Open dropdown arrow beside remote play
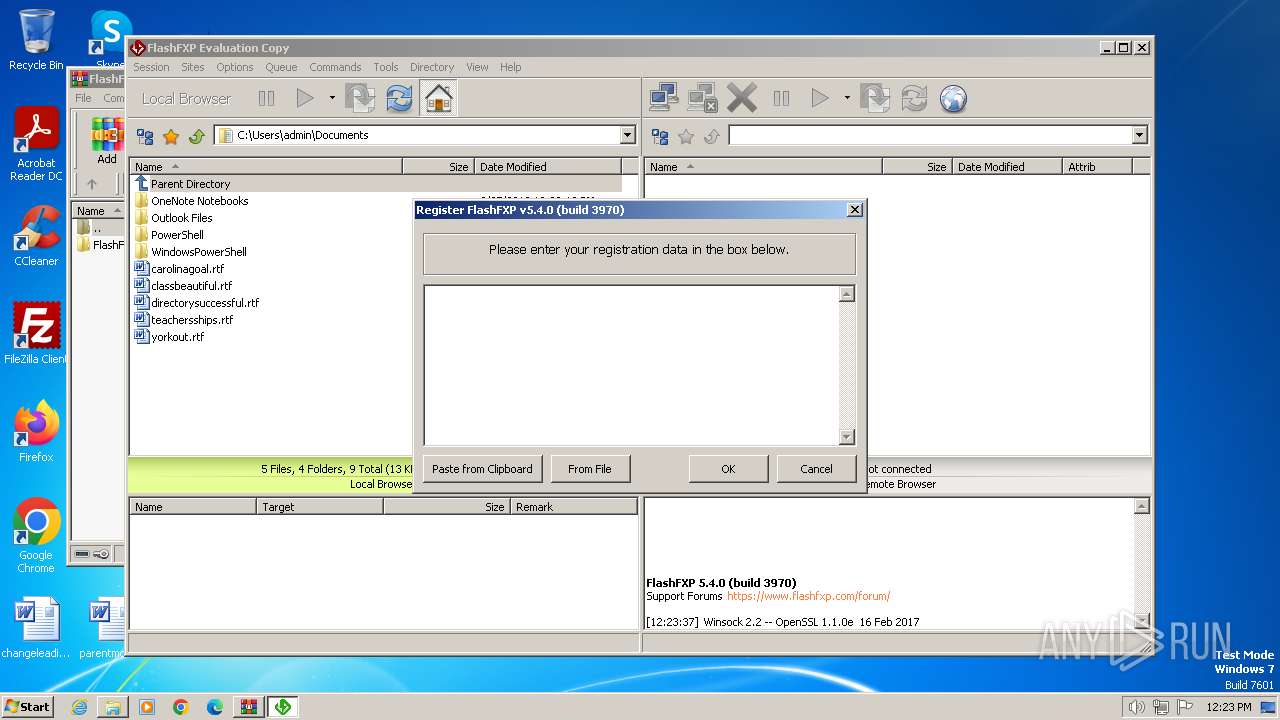 click(847, 98)
